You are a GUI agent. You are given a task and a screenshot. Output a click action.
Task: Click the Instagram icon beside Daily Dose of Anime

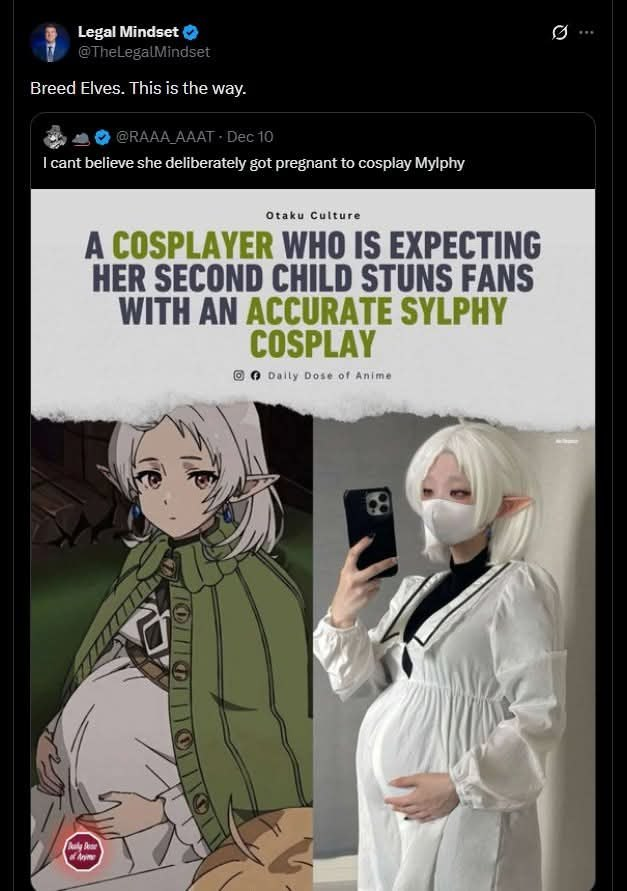pos(239,375)
